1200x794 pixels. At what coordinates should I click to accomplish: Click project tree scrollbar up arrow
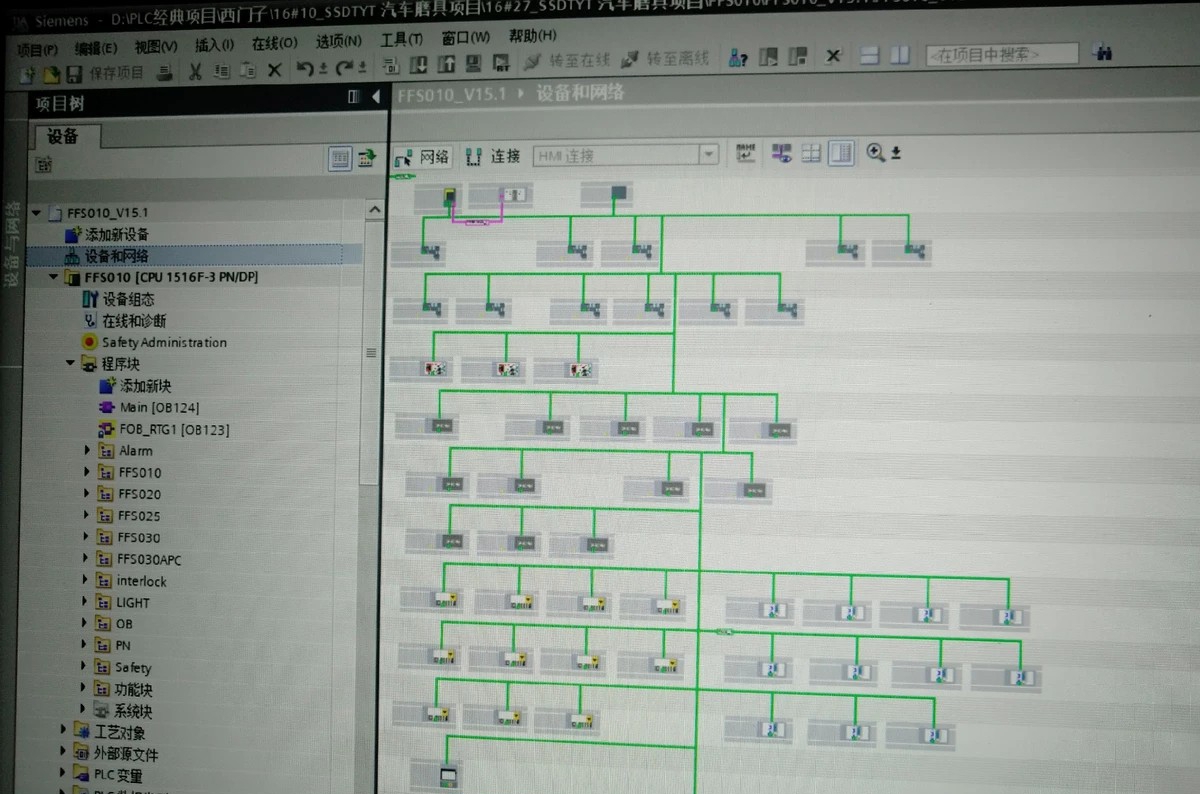pyautogui.click(x=374, y=210)
